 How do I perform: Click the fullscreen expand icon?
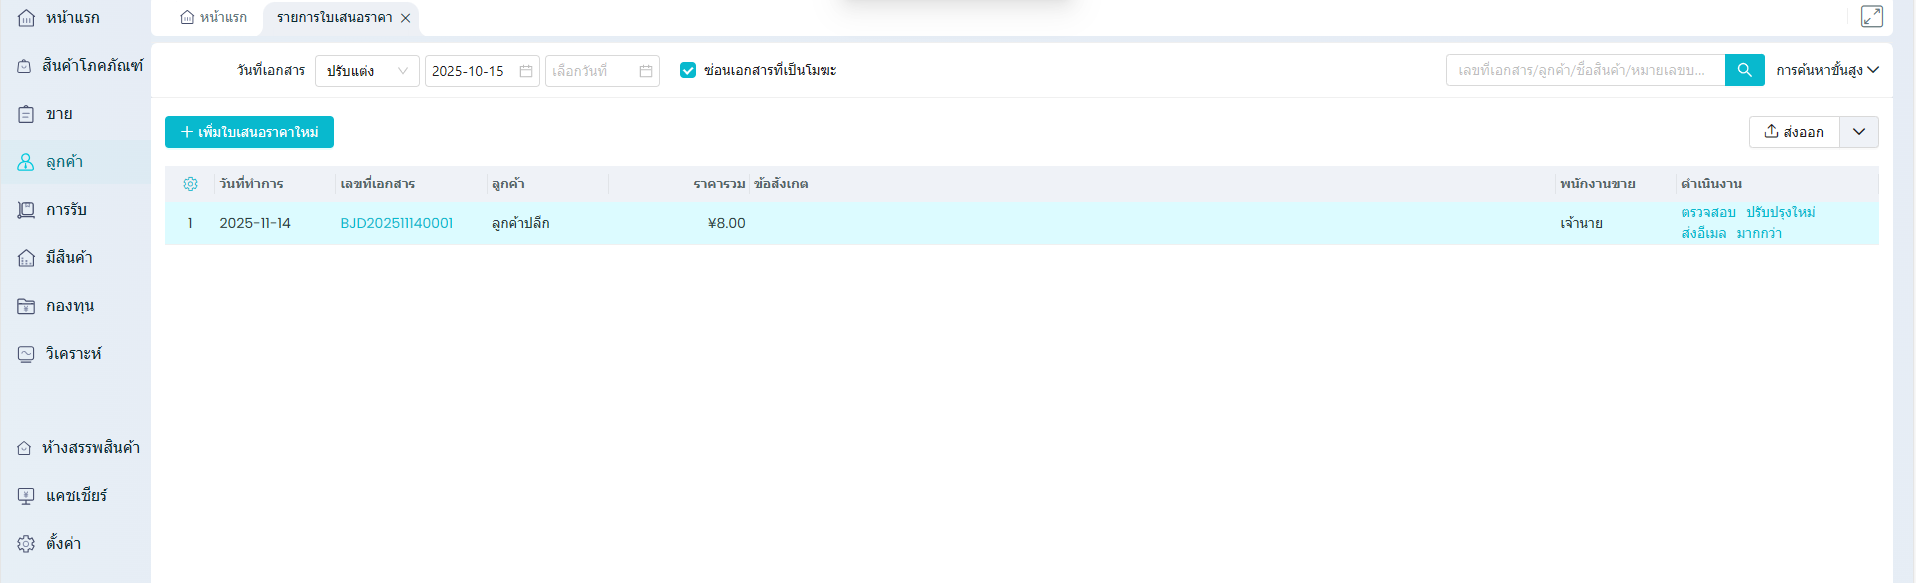click(1871, 17)
